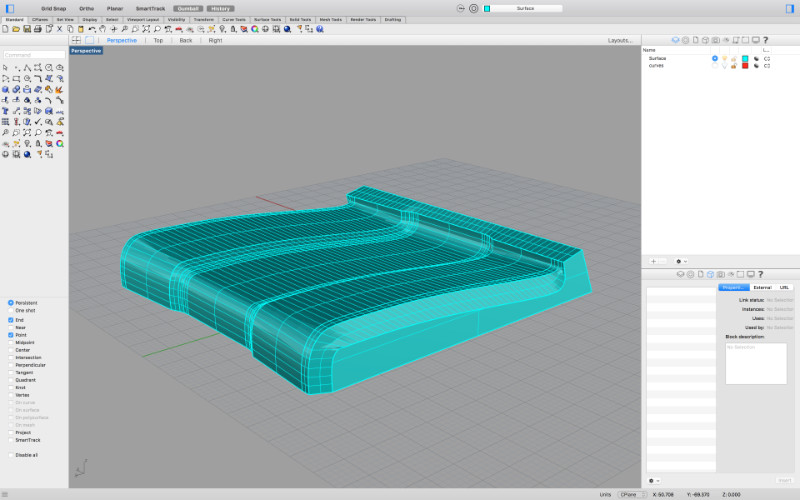Image resolution: width=800 pixels, height=500 pixels.
Task: Click the Save floppy disk icon
Action: coord(27,29)
